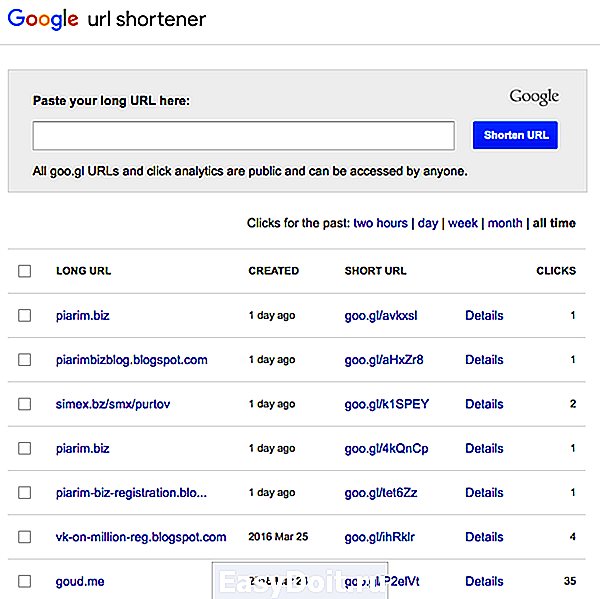This screenshot has width=600, height=599.
Task: Open the simex.bz/smx/purtov long URL
Action: (113, 404)
